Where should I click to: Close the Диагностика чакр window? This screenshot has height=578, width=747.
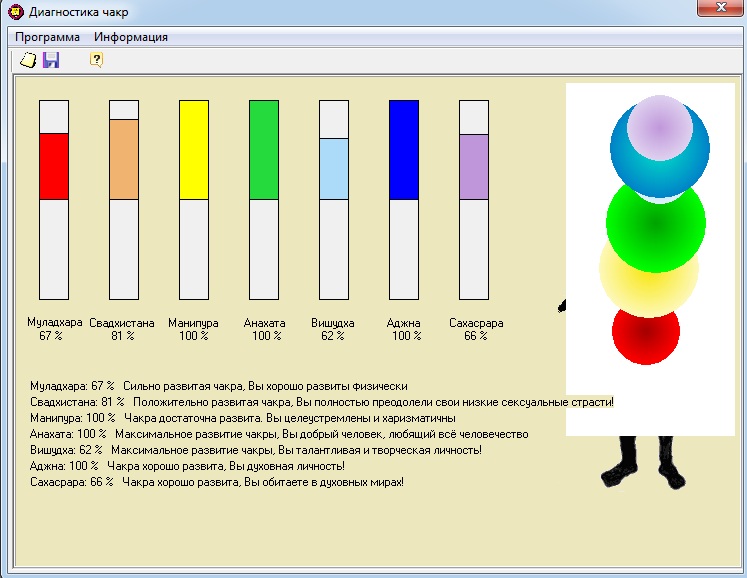[720, 8]
